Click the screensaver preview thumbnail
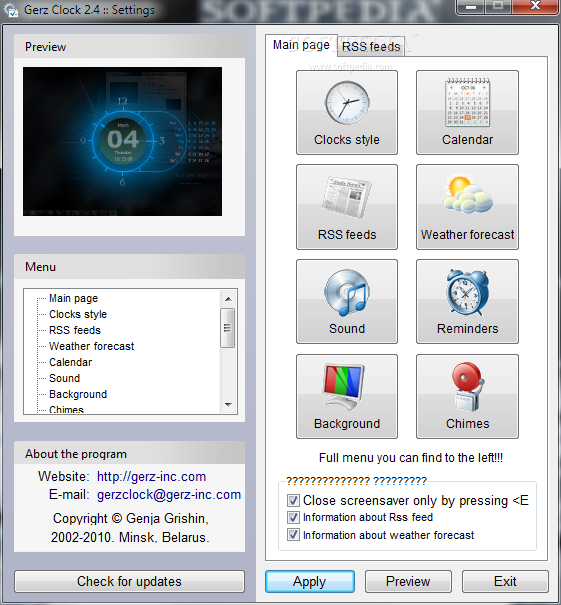This screenshot has height=605, width=561. click(122, 141)
